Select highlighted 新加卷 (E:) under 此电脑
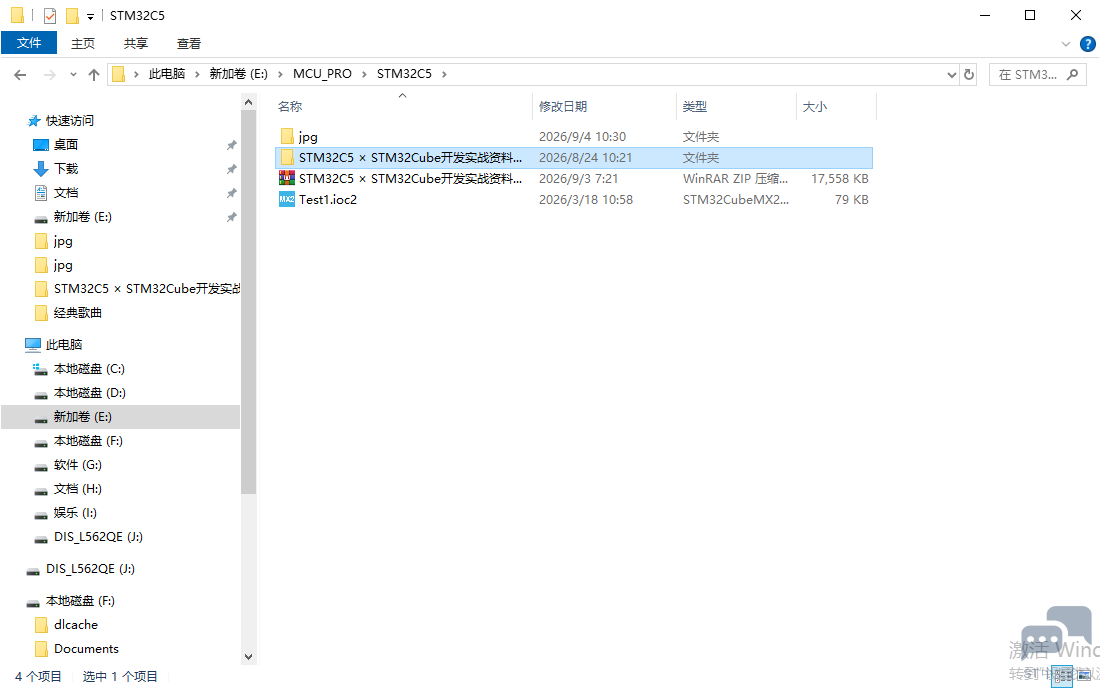The image size is (1100, 689). pos(120,417)
